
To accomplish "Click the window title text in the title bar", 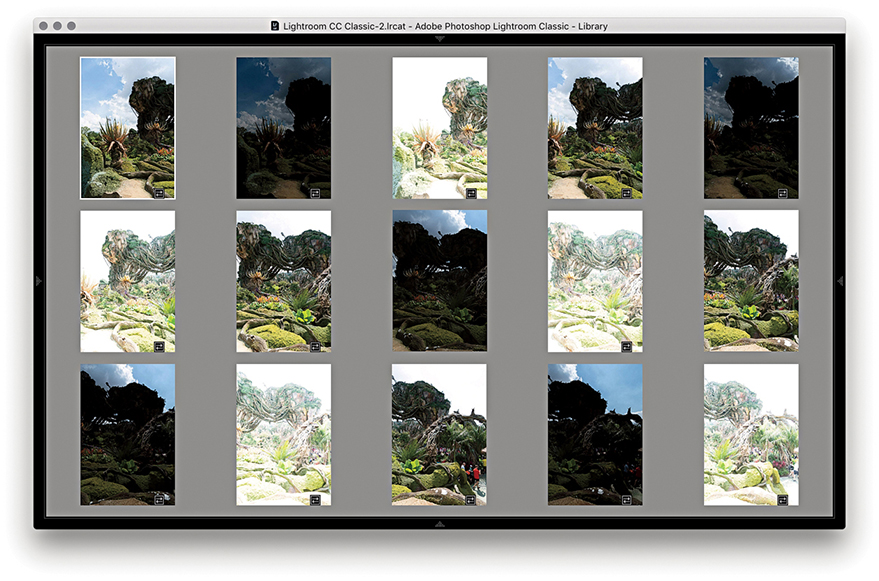I will [x=446, y=26].
